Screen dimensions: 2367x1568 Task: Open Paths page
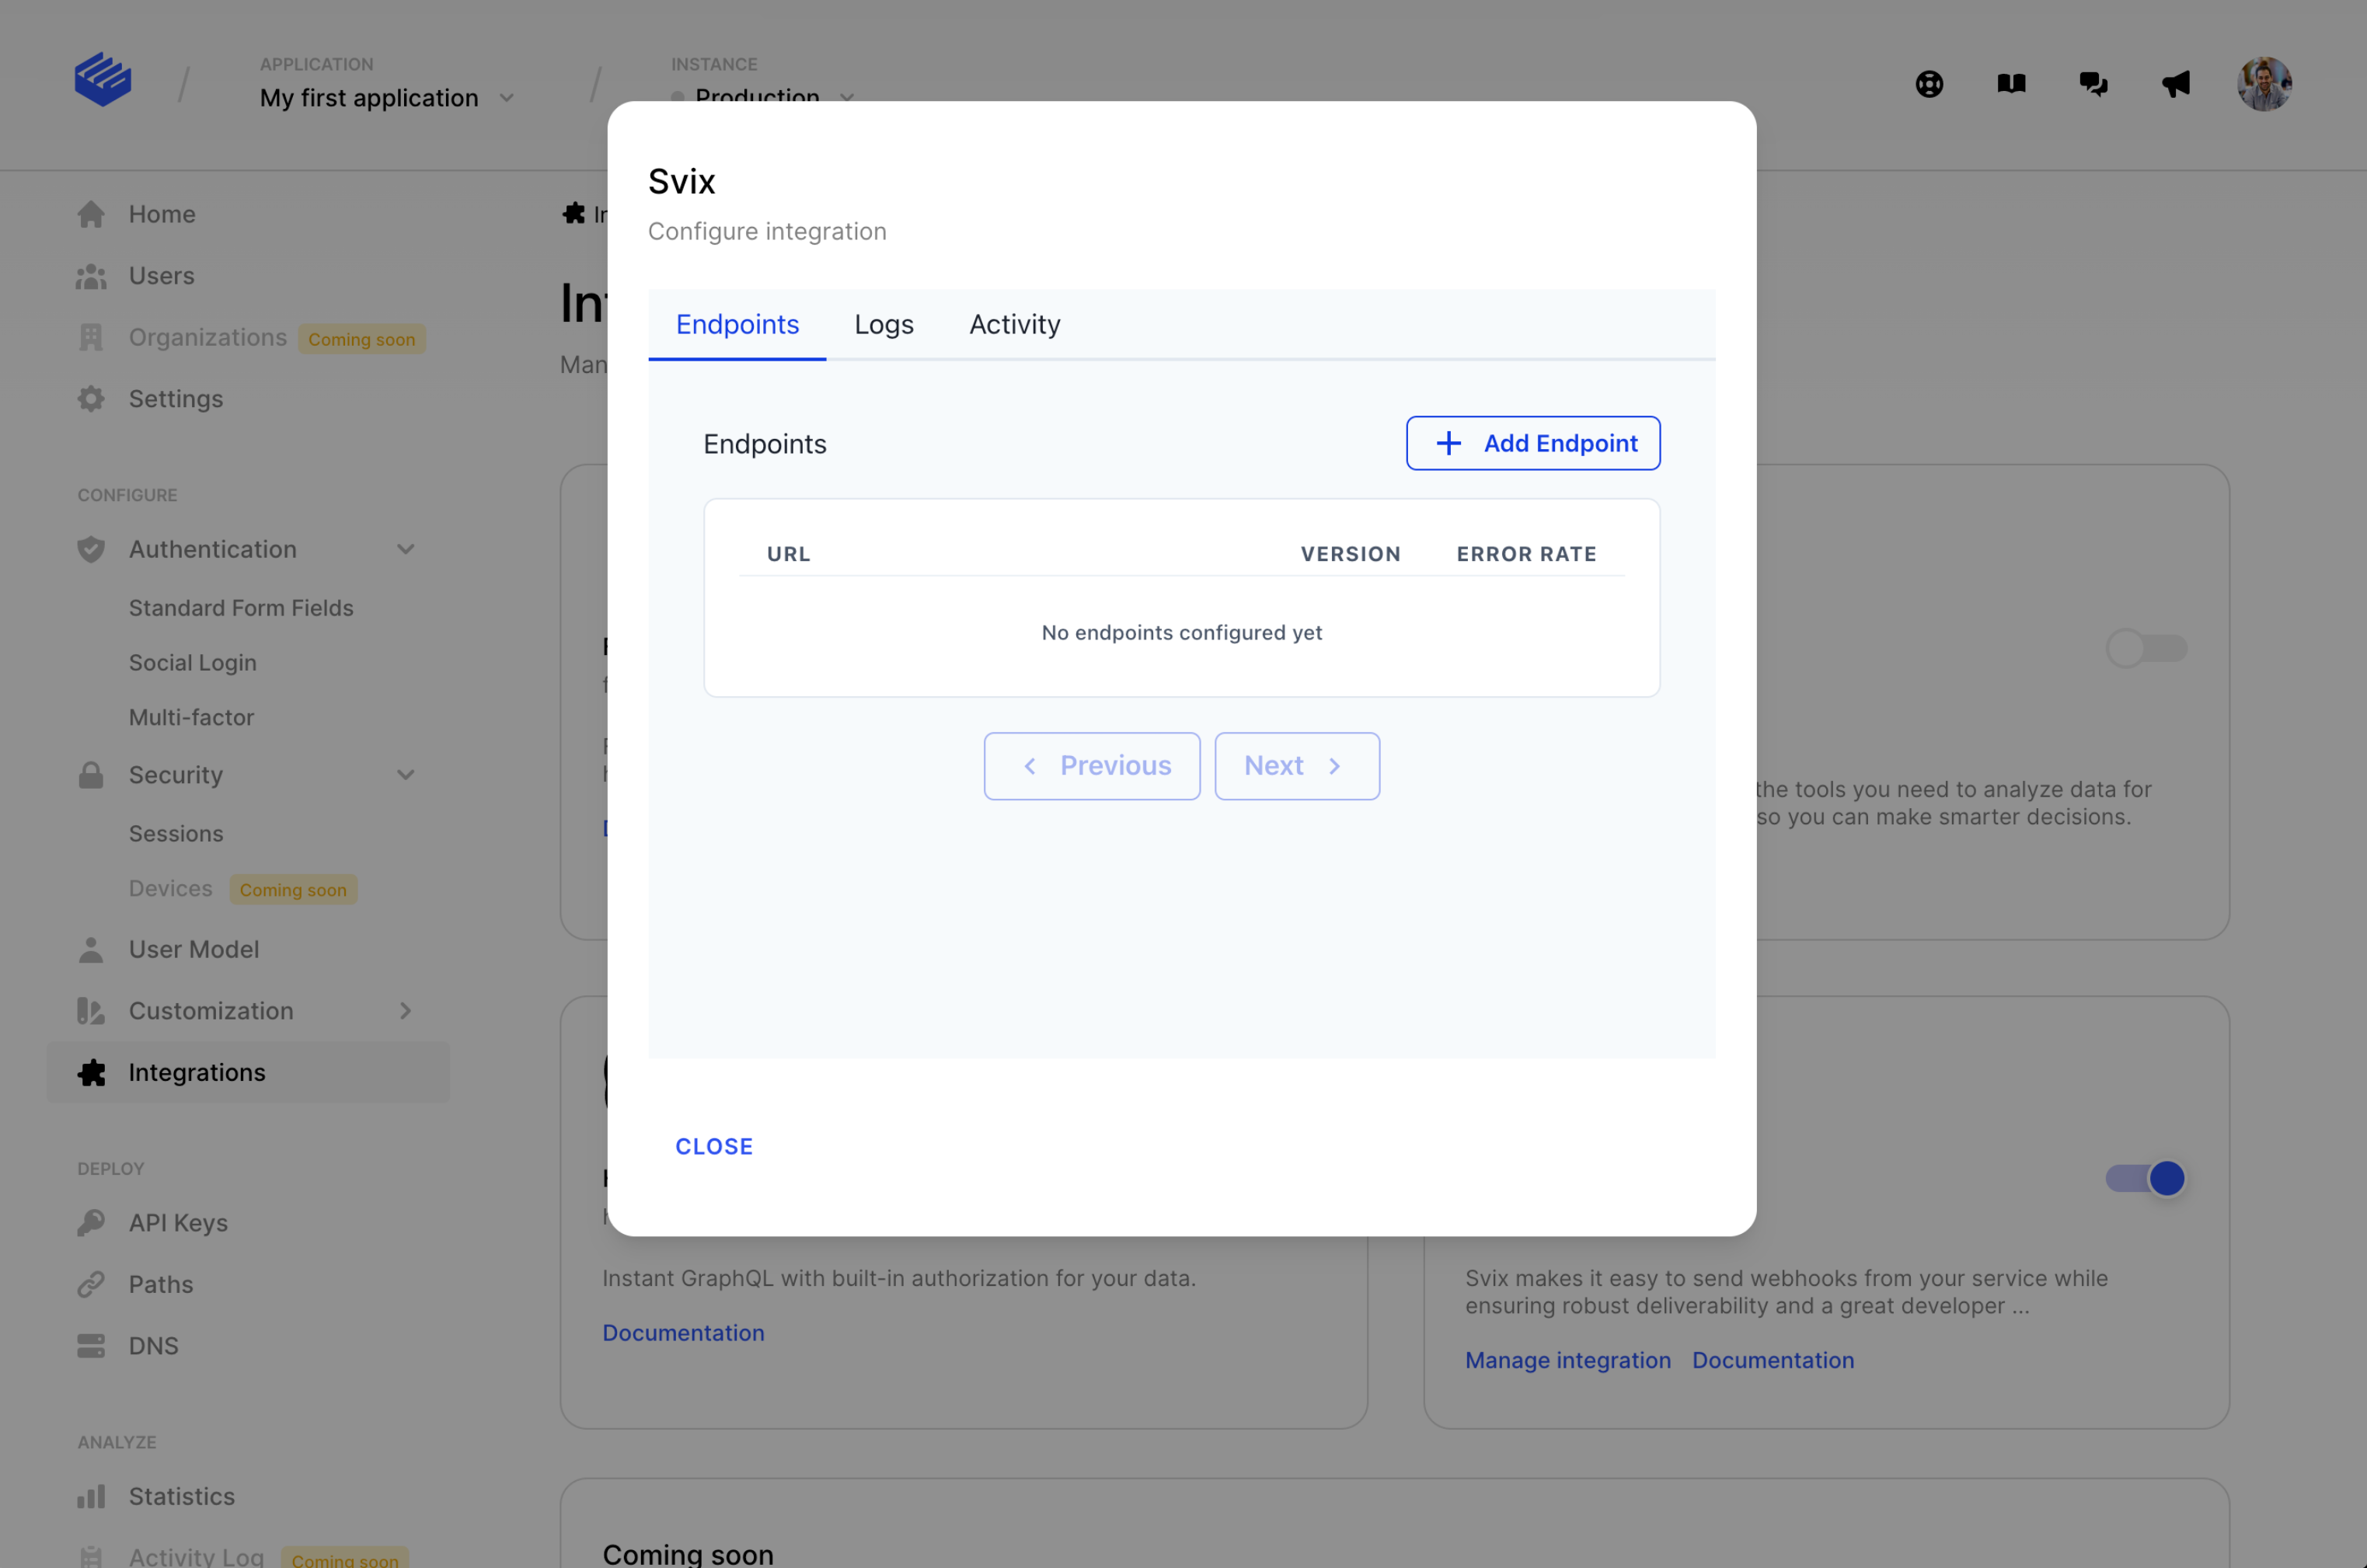coord(161,1284)
